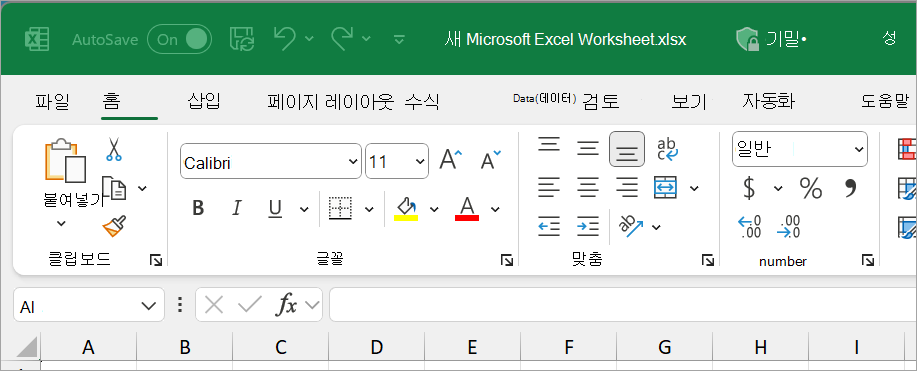Click the Wrap Text icon

pos(667,149)
